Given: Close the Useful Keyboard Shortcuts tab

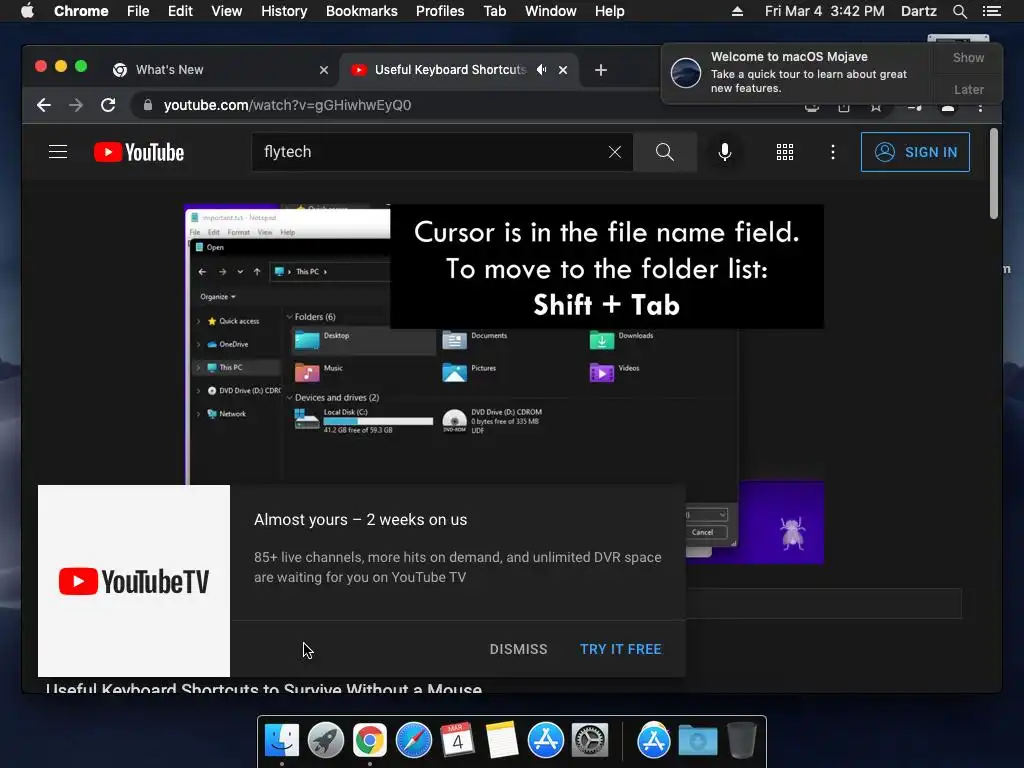Looking at the screenshot, I should [563, 70].
